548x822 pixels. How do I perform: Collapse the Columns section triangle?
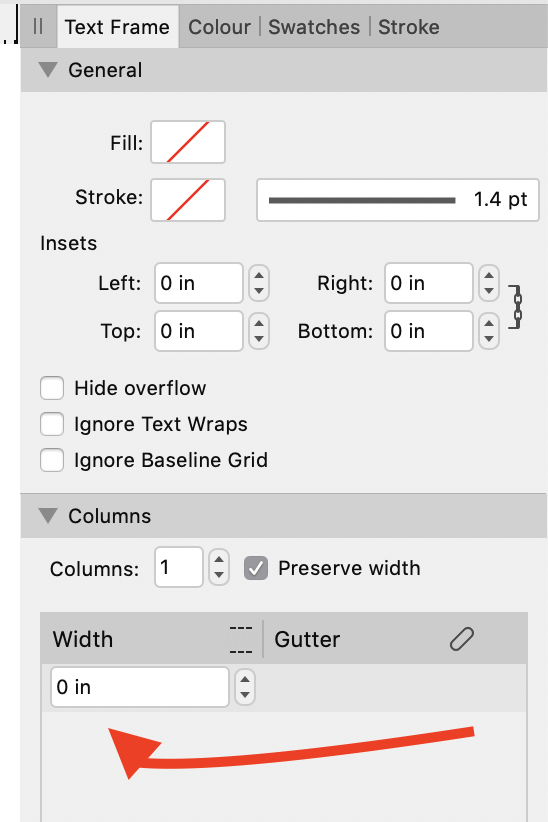point(48,516)
